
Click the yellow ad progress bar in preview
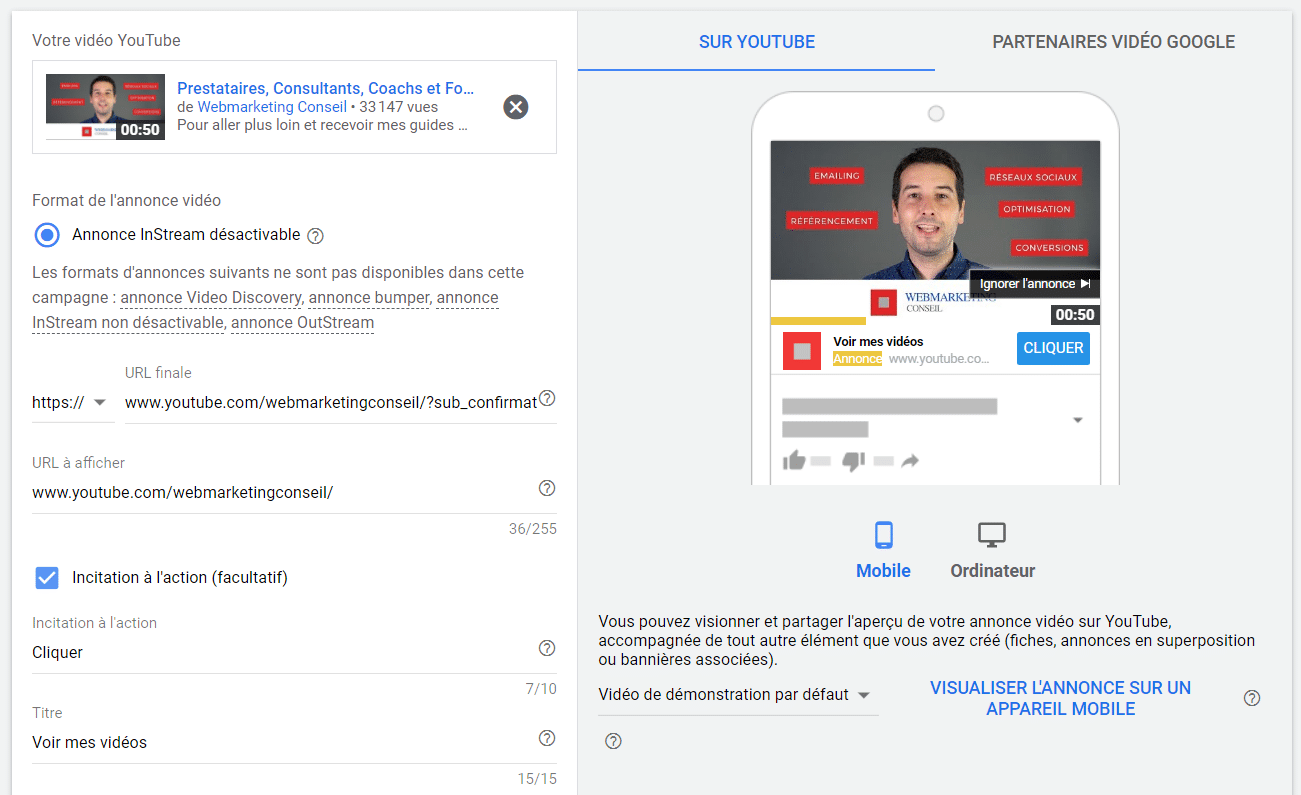[817, 321]
